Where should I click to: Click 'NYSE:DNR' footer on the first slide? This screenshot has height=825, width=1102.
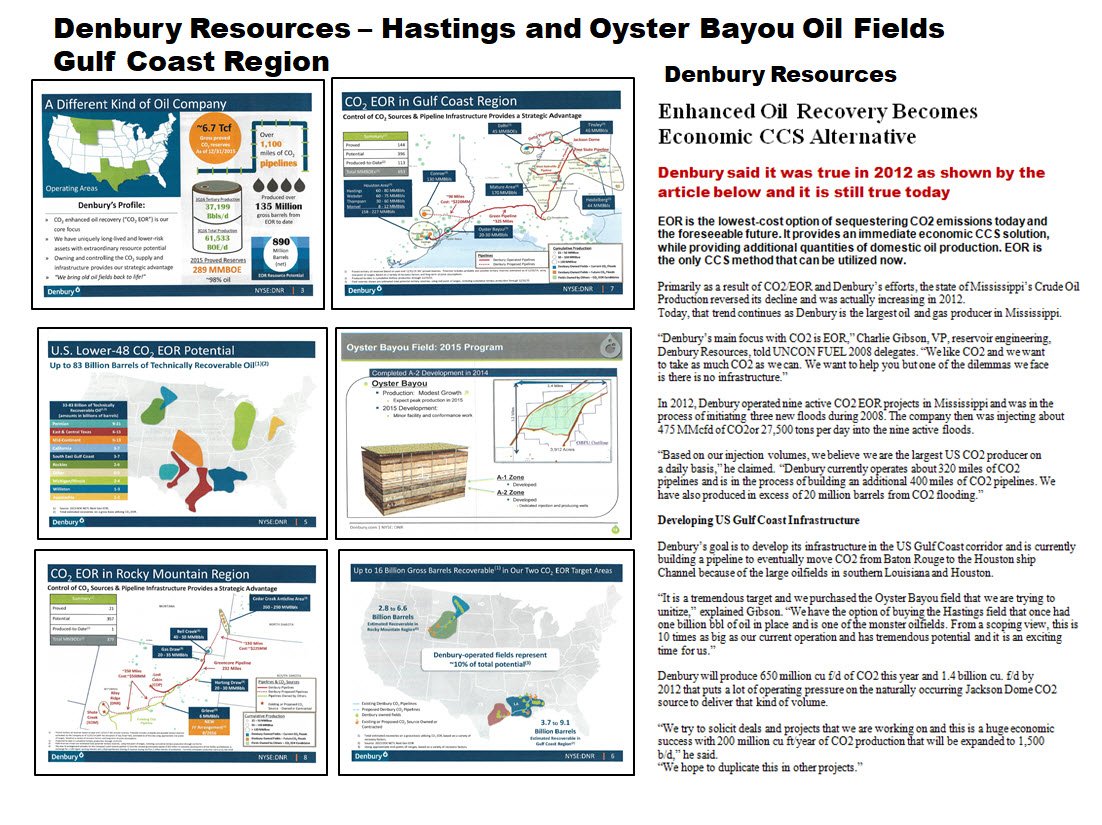point(271,290)
